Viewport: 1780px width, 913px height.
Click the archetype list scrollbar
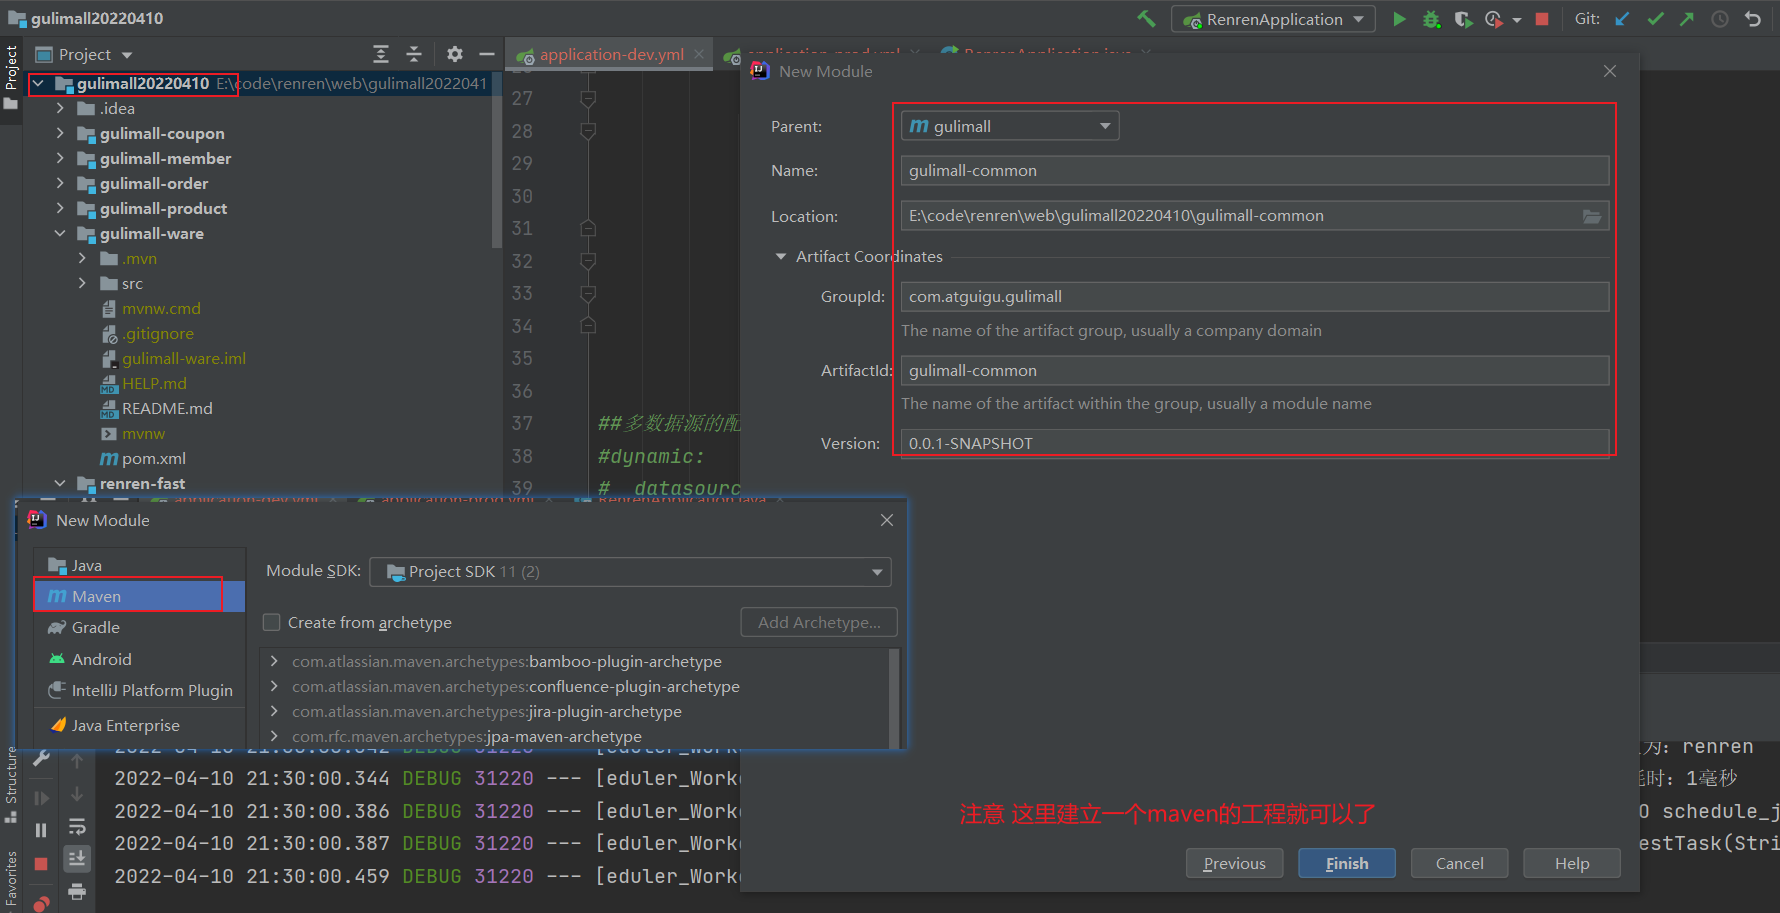[x=894, y=697]
